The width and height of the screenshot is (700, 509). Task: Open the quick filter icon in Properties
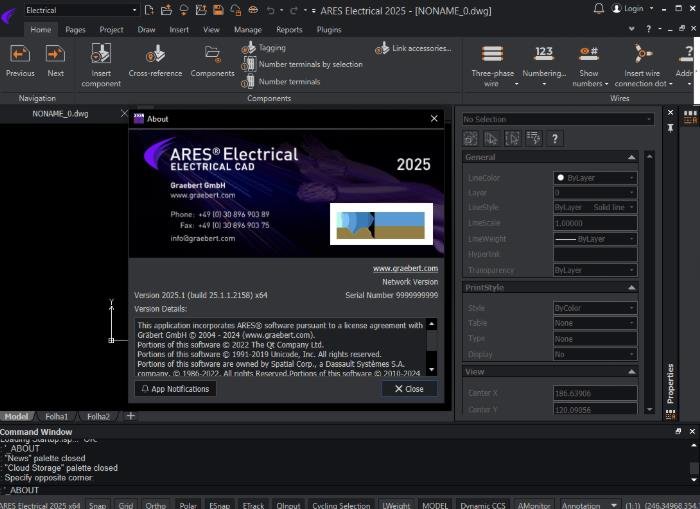pos(533,138)
